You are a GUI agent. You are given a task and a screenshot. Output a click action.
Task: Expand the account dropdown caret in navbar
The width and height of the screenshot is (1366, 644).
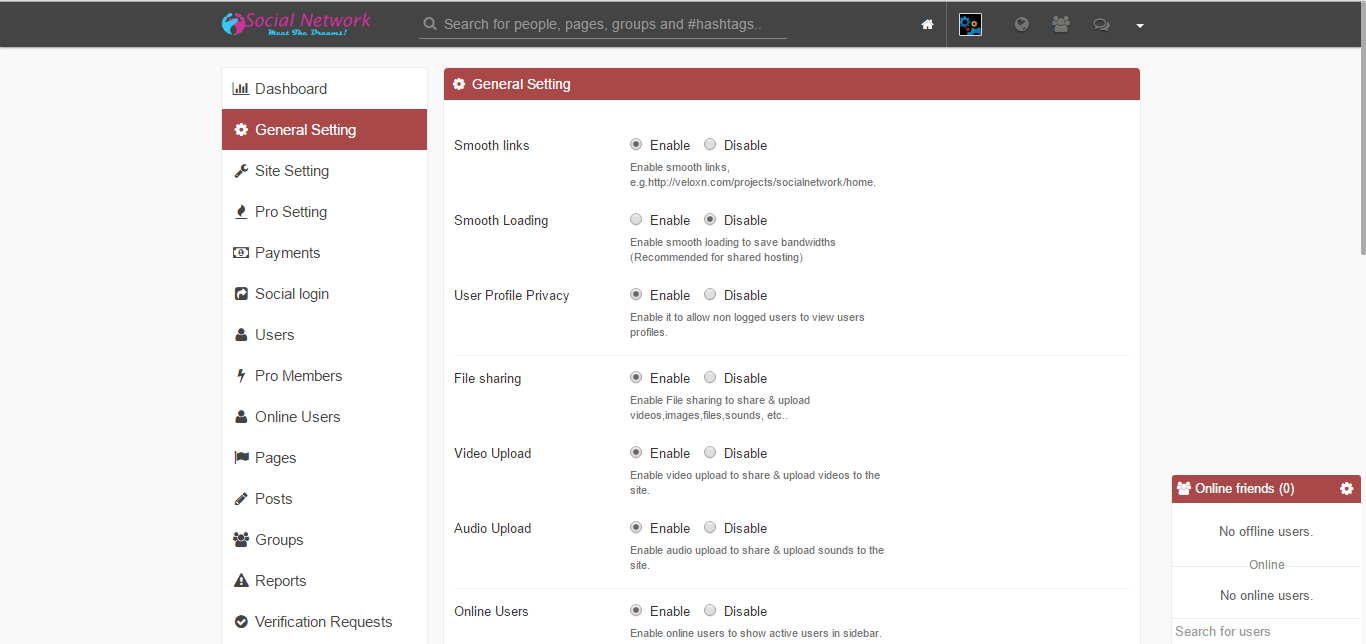click(x=1139, y=26)
